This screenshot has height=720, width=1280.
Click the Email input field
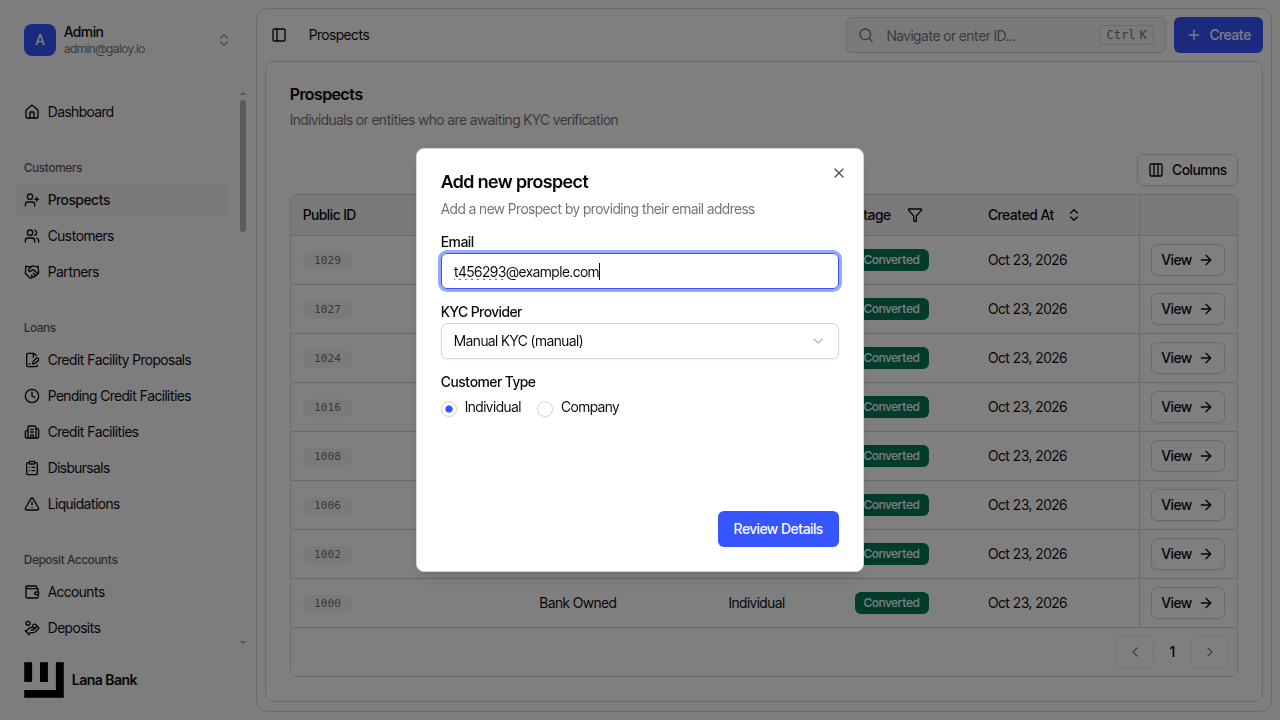pos(640,271)
